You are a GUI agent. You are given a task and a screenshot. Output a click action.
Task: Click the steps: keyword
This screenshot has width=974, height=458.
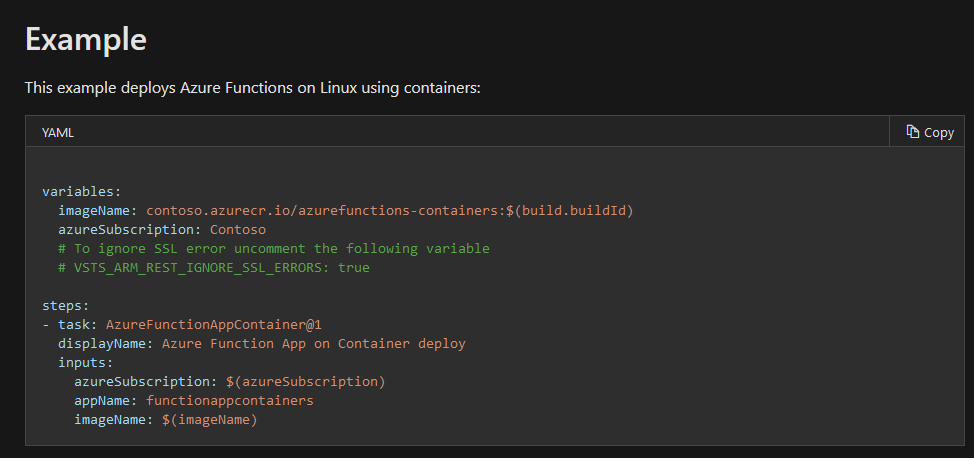[x=66, y=306]
